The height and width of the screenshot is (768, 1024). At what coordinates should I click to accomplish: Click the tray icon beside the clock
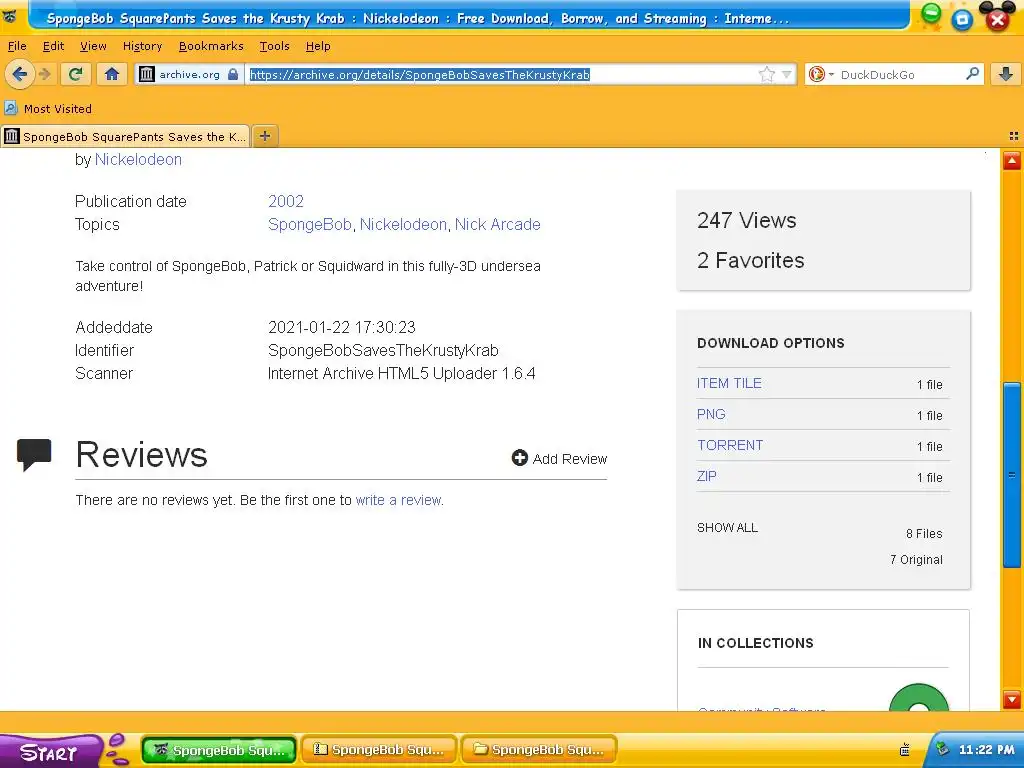[942, 749]
